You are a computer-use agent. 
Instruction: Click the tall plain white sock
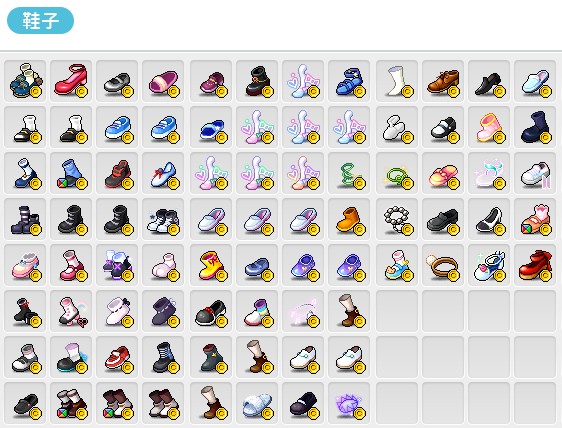(397, 81)
